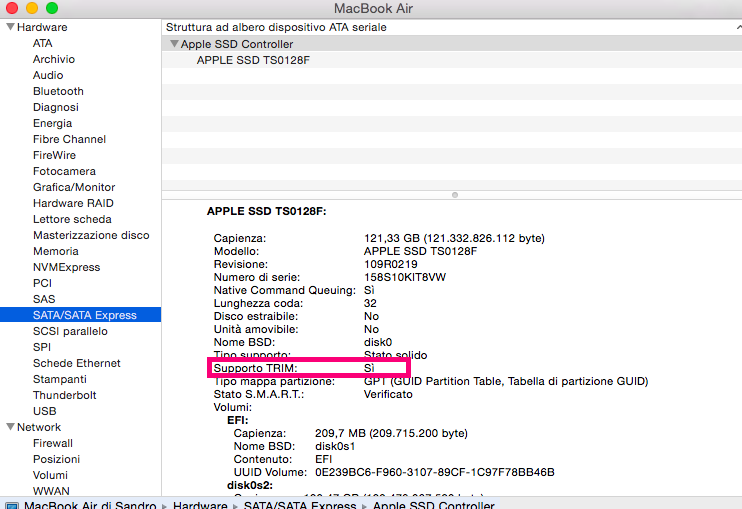The image size is (742, 509).
Task: Click Apple SSD Controller in the path bar
Action: pos(433,505)
